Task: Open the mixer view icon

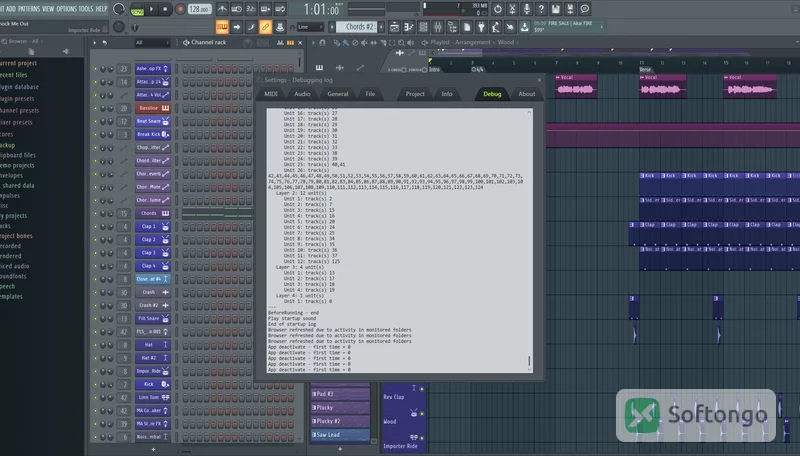Action: [x=438, y=27]
